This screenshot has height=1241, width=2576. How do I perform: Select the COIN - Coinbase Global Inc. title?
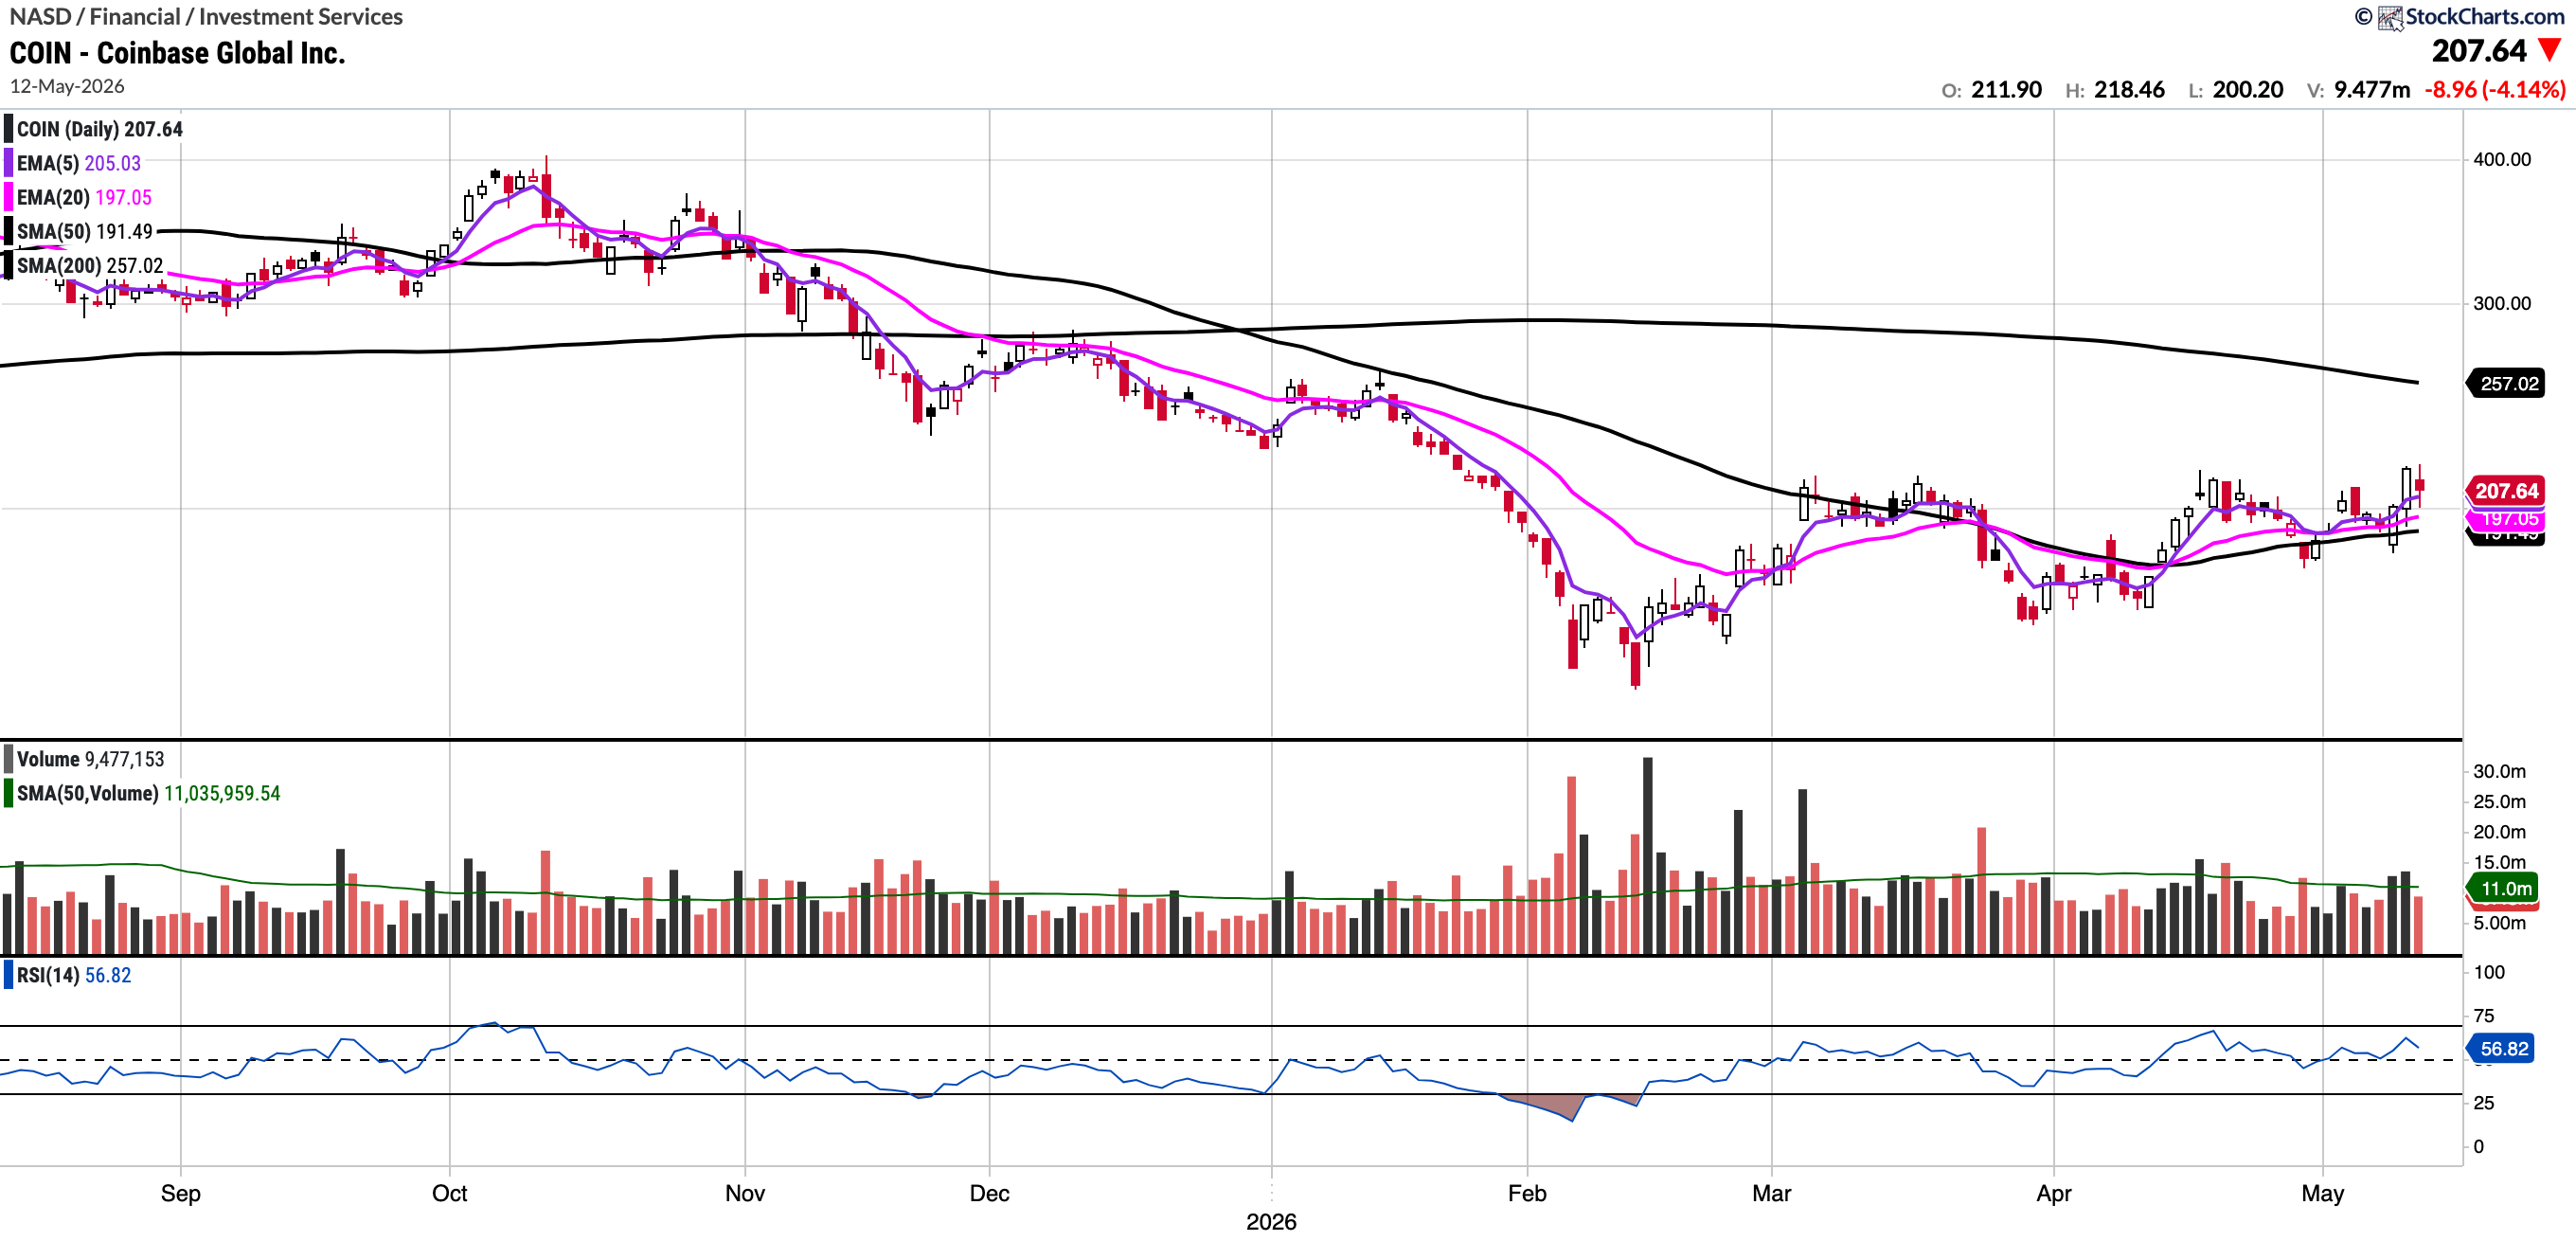[177, 53]
